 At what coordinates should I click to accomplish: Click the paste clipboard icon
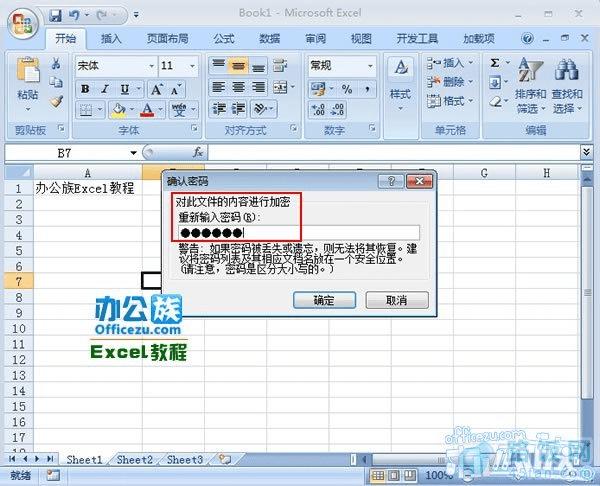click(x=28, y=70)
